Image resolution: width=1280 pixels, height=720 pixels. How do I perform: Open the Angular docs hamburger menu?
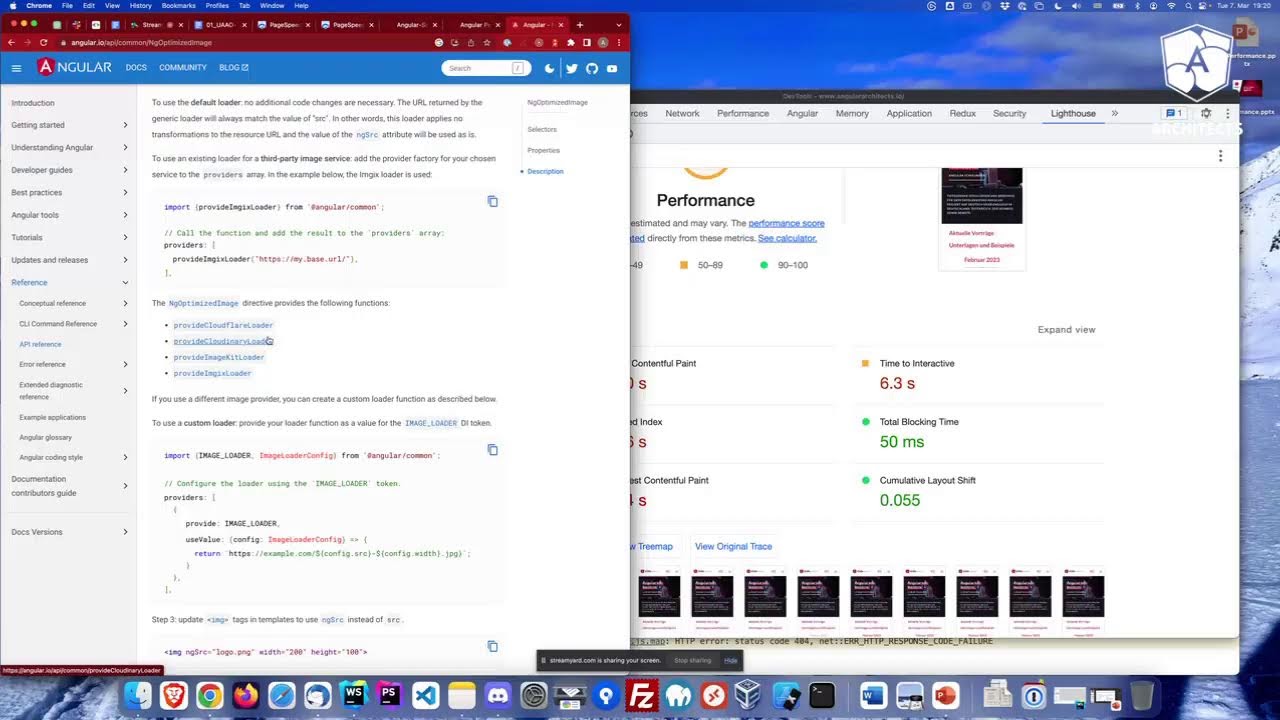[x=16, y=68]
